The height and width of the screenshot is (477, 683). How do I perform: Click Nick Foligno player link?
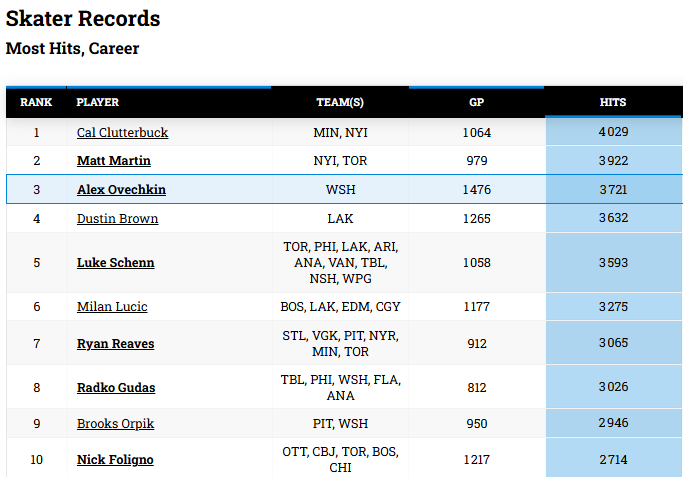pos(115,460)
